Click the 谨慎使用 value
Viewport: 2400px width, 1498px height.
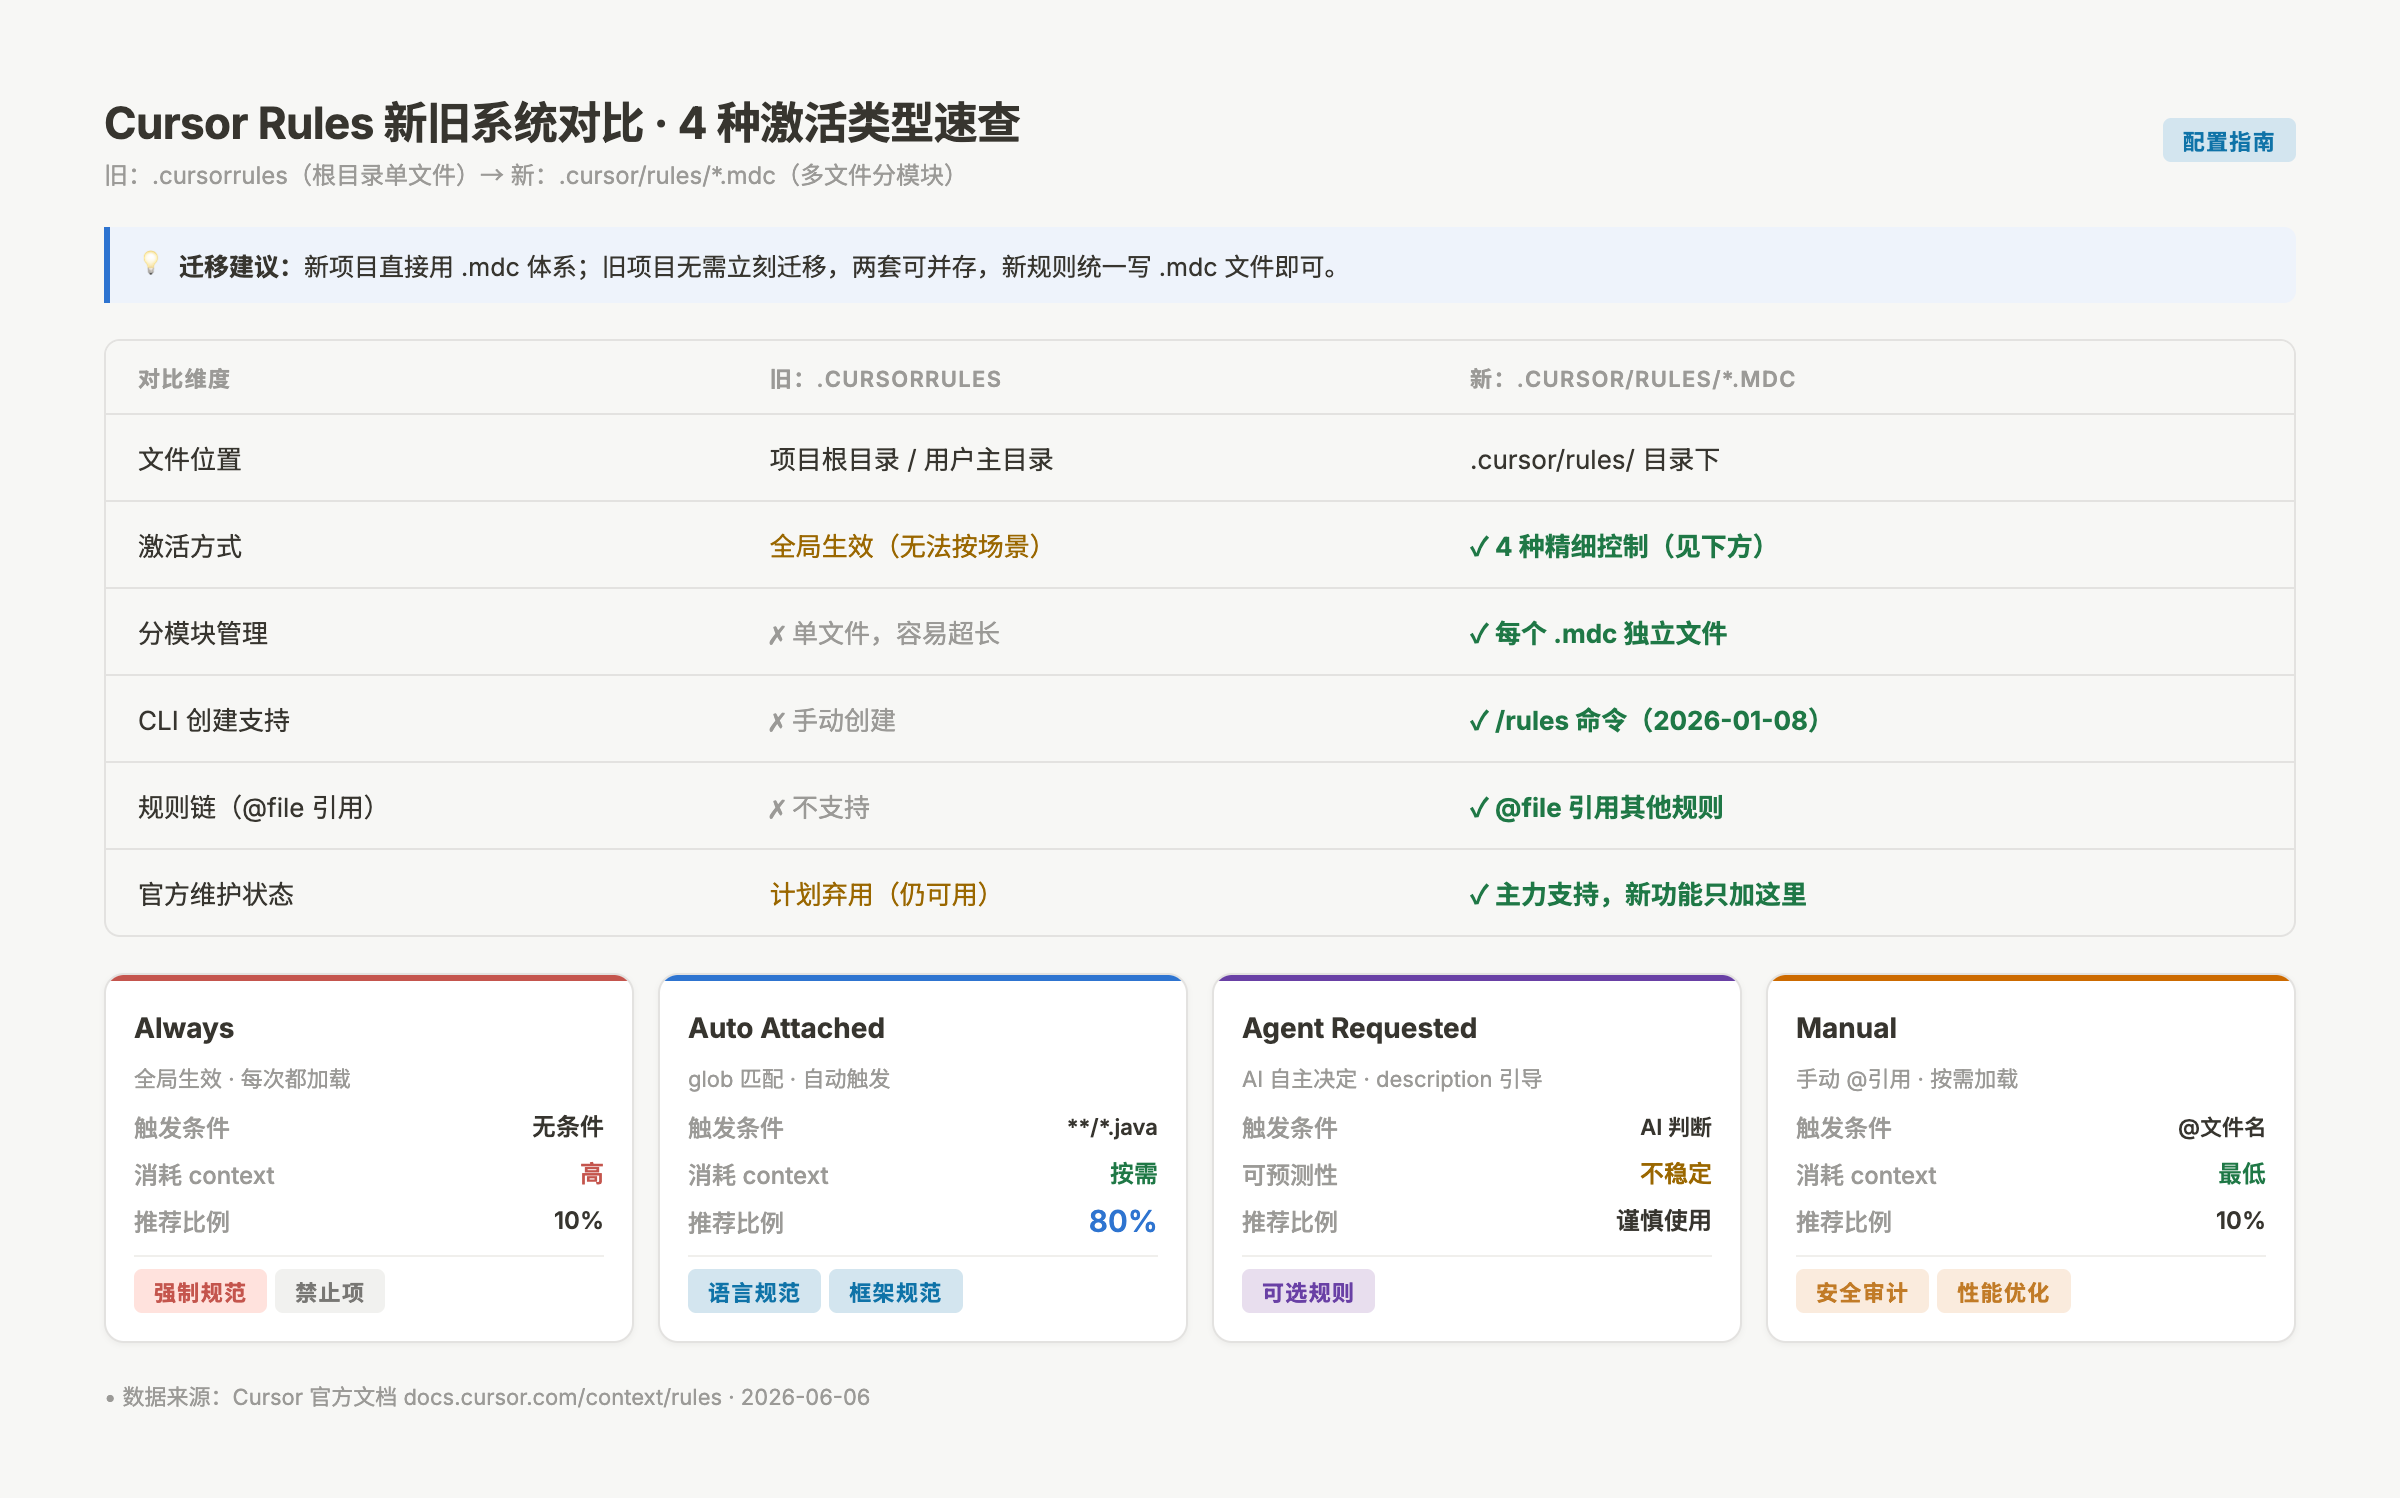pyautogui.click(x=1664, y=1221)
